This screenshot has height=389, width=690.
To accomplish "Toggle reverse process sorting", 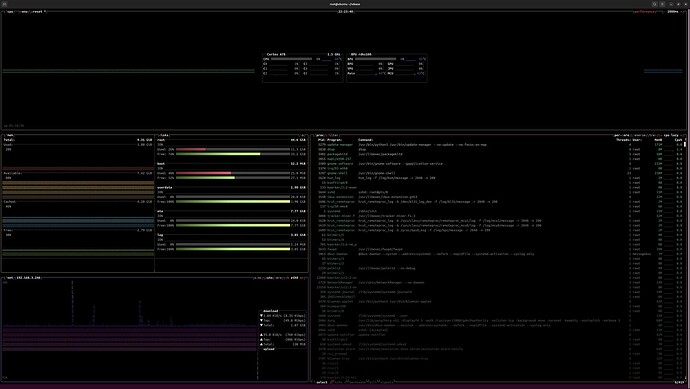I will click(639, 135).
